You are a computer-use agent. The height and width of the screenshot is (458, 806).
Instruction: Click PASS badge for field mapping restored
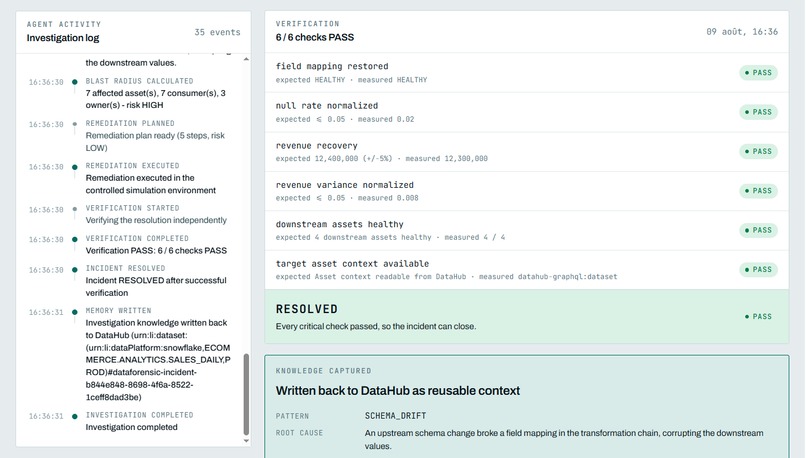[x=758, y=73]
